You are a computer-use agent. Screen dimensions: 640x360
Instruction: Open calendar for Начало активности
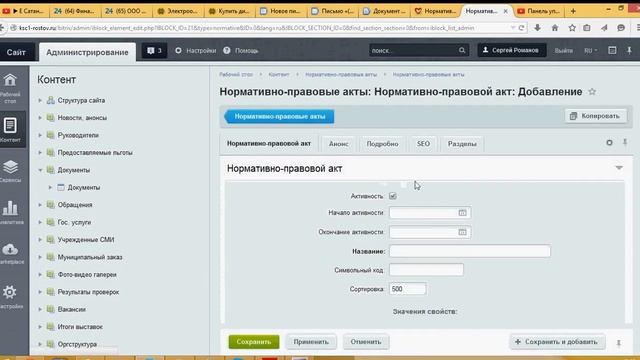point(462,213)
